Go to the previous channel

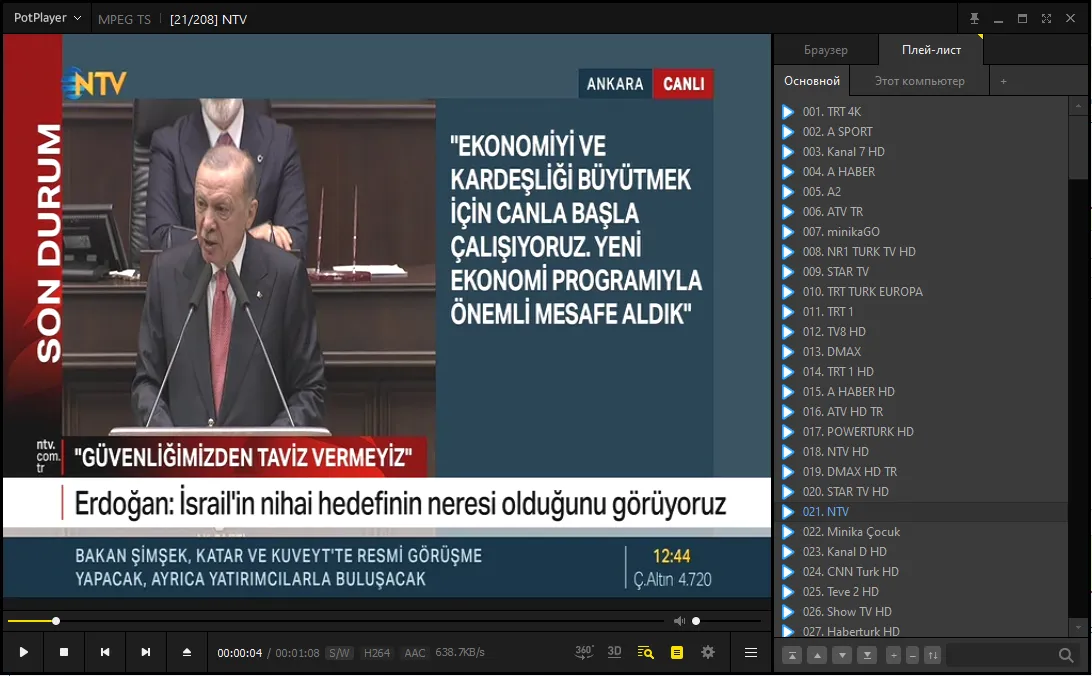point(104,652)
